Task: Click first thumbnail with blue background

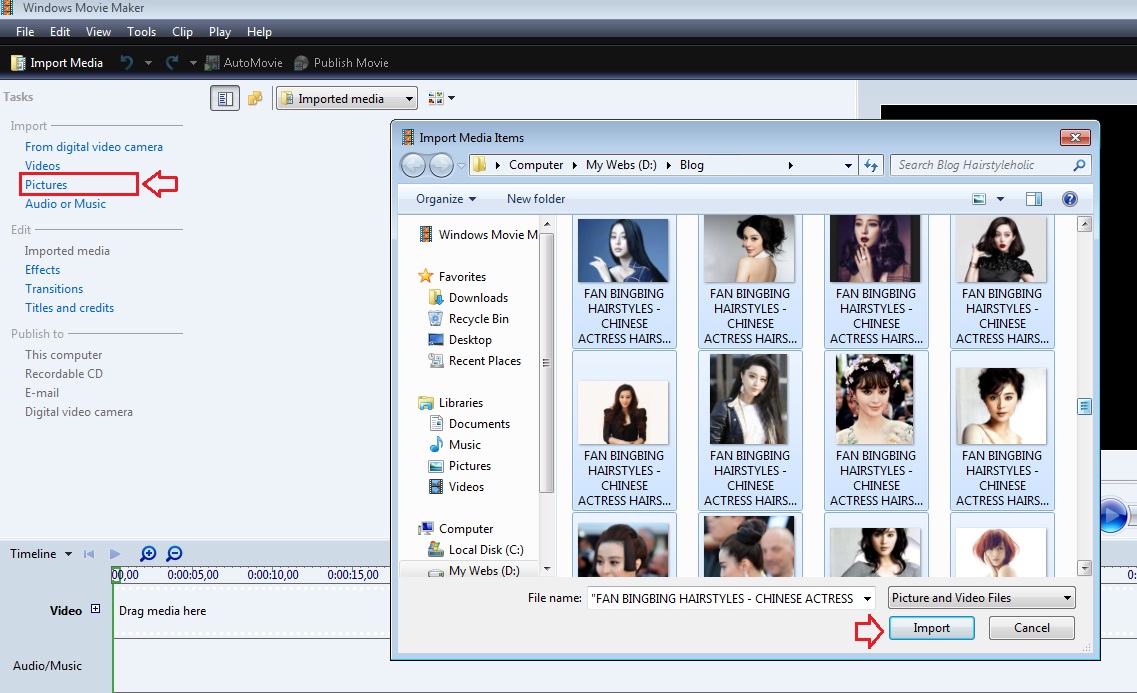Action: pyautogui.click(x=623, y=251)
